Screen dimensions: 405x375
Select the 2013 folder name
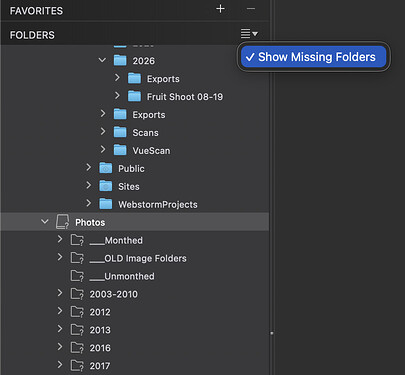tap(100, 330)
